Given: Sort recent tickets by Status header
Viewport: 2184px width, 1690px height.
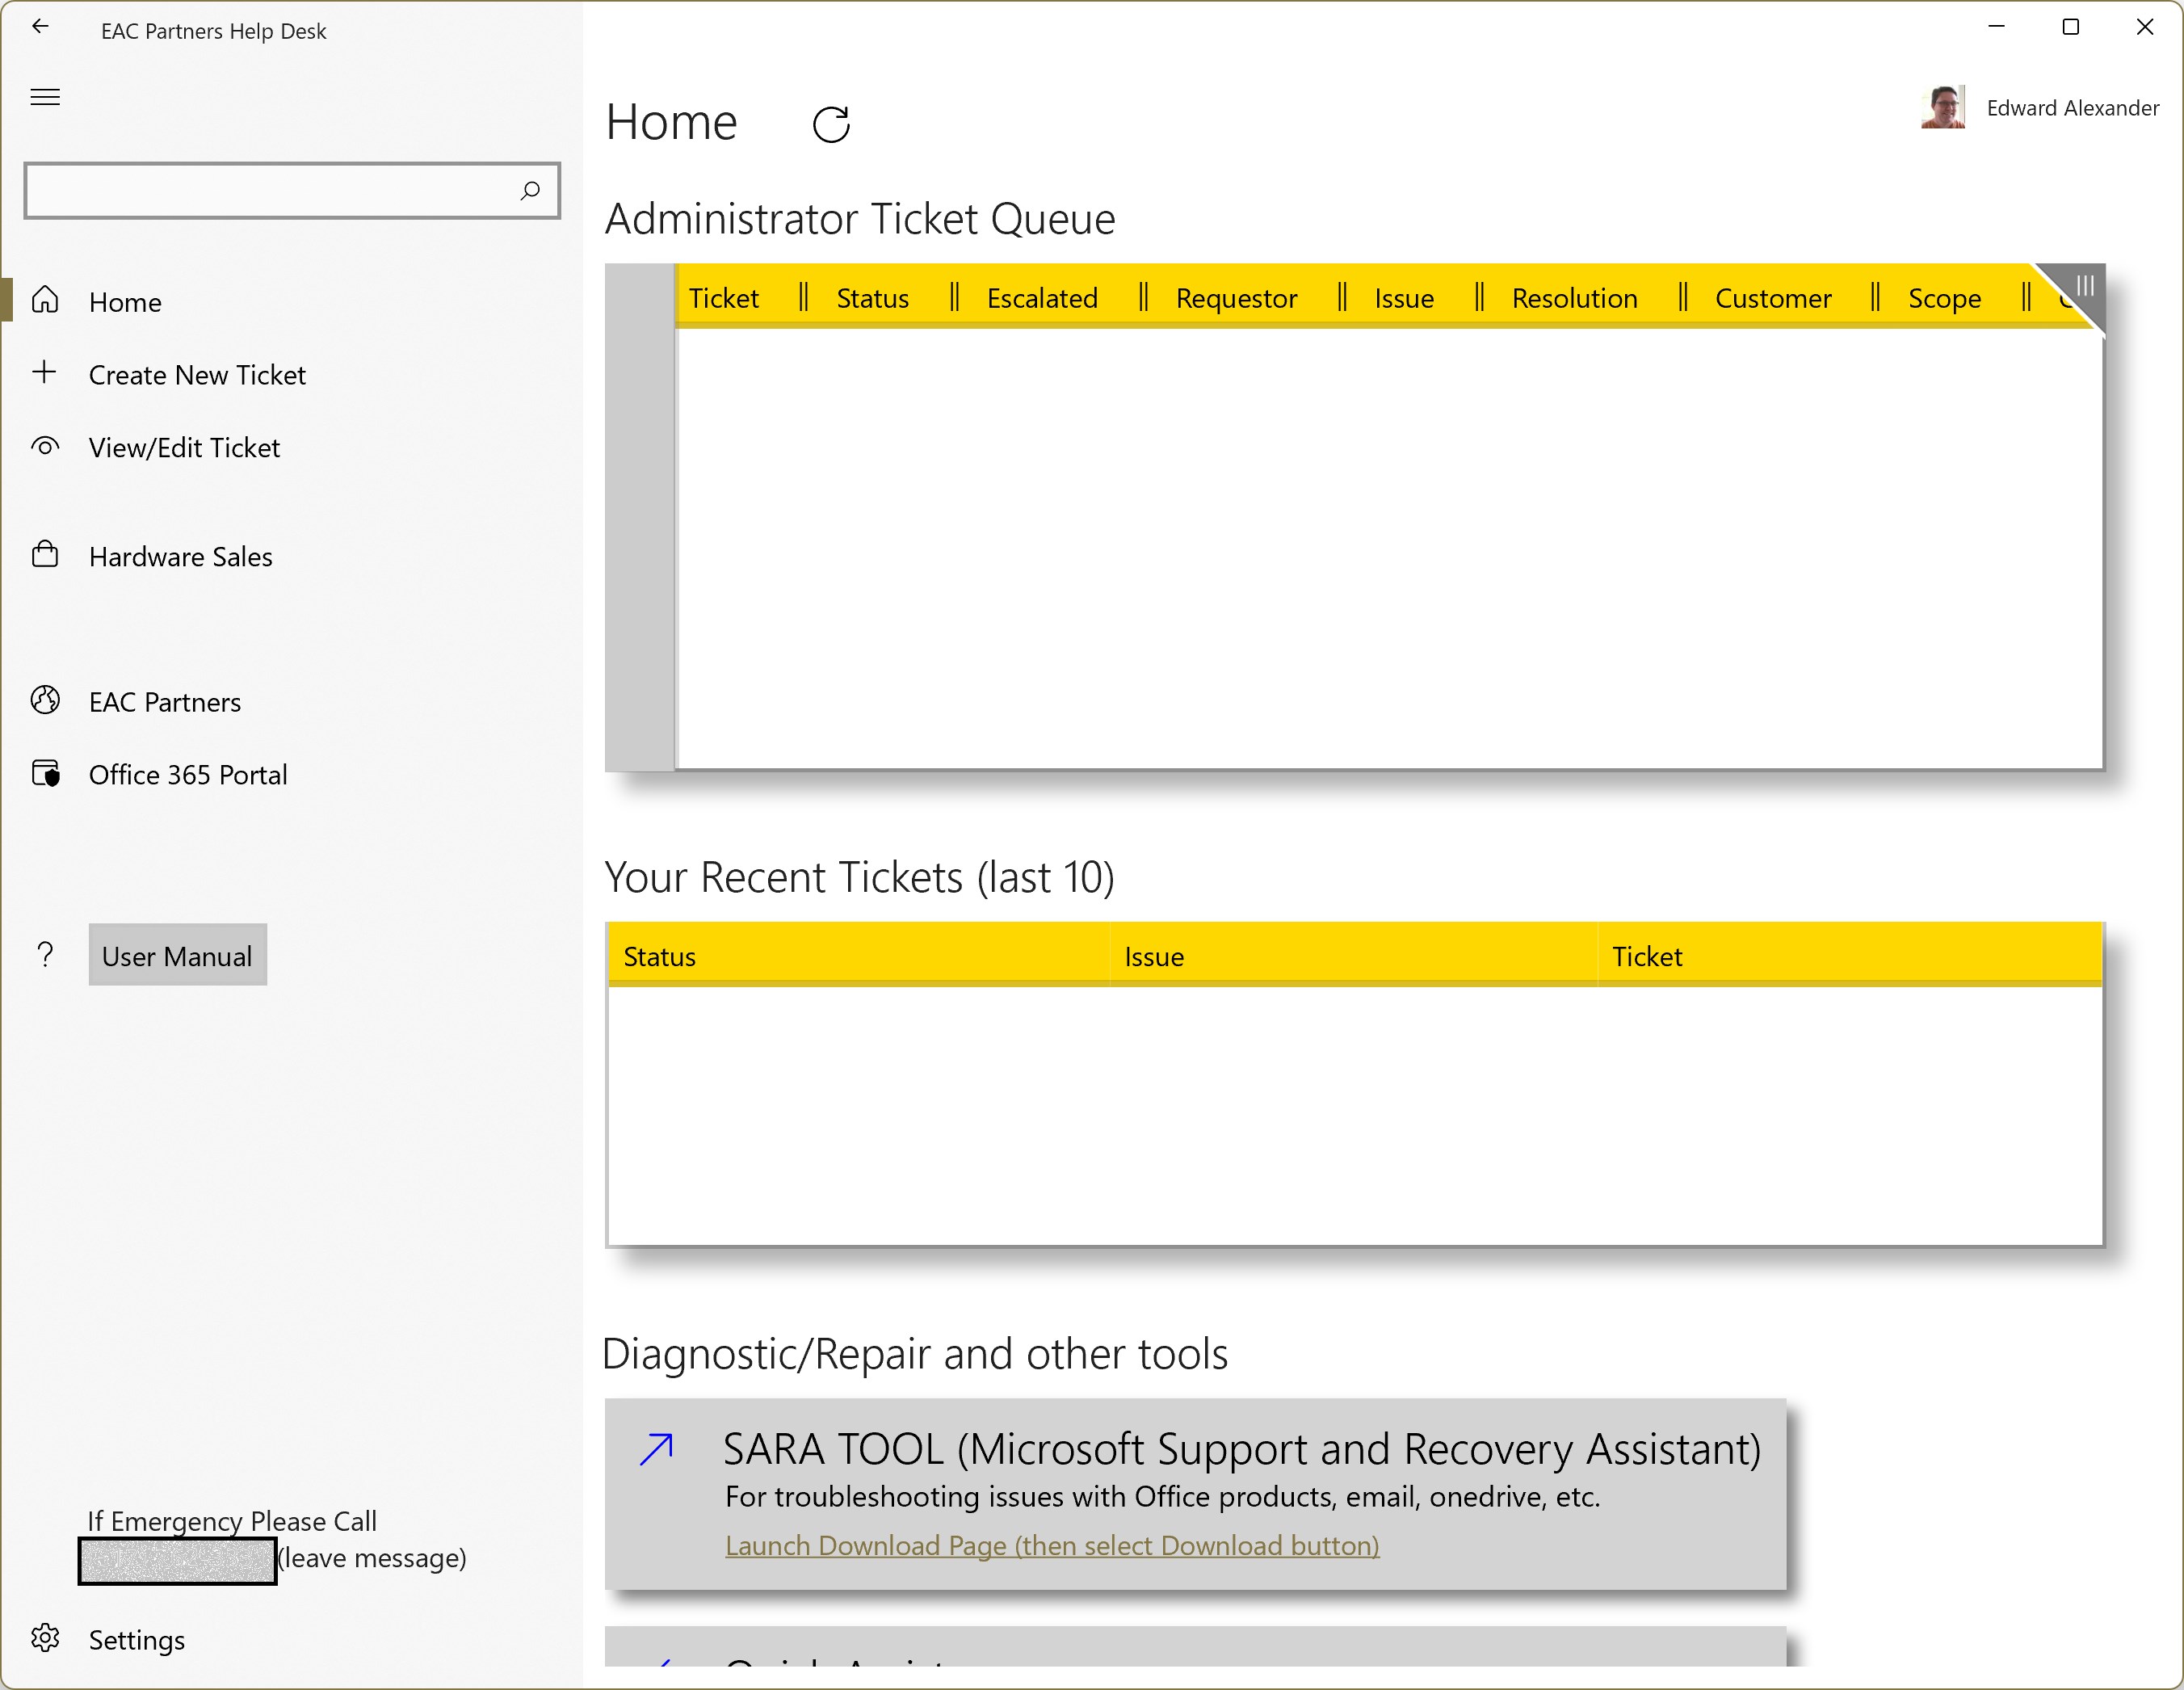Looking at the screenshot, I should 660,957.
